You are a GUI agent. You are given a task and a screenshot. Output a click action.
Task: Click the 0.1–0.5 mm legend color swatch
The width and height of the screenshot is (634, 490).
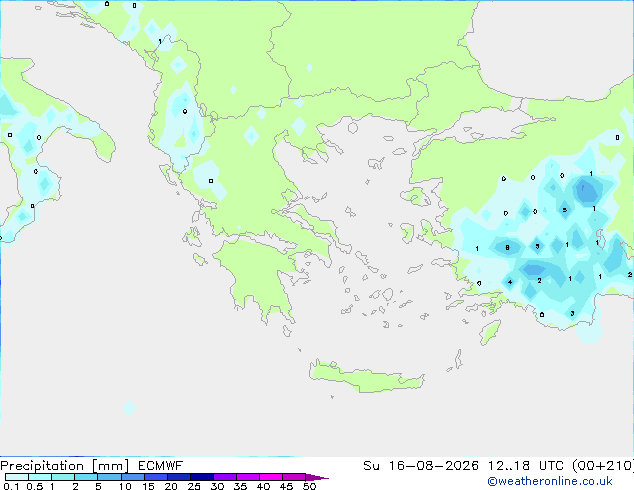click(x=17, y=477)
